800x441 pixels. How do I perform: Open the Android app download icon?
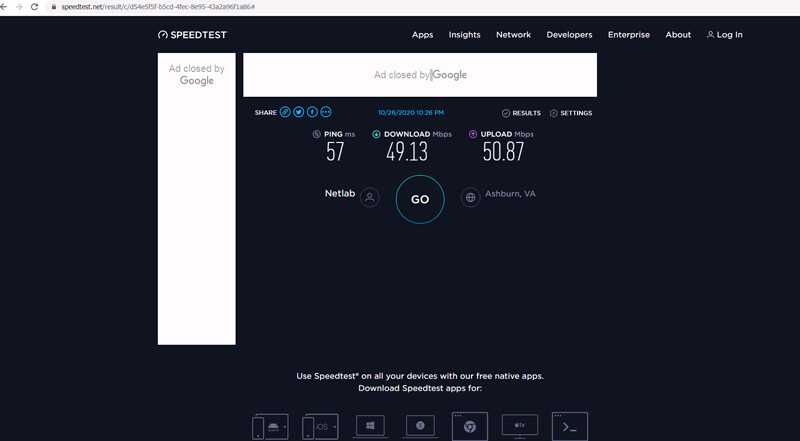pos(270,426)
